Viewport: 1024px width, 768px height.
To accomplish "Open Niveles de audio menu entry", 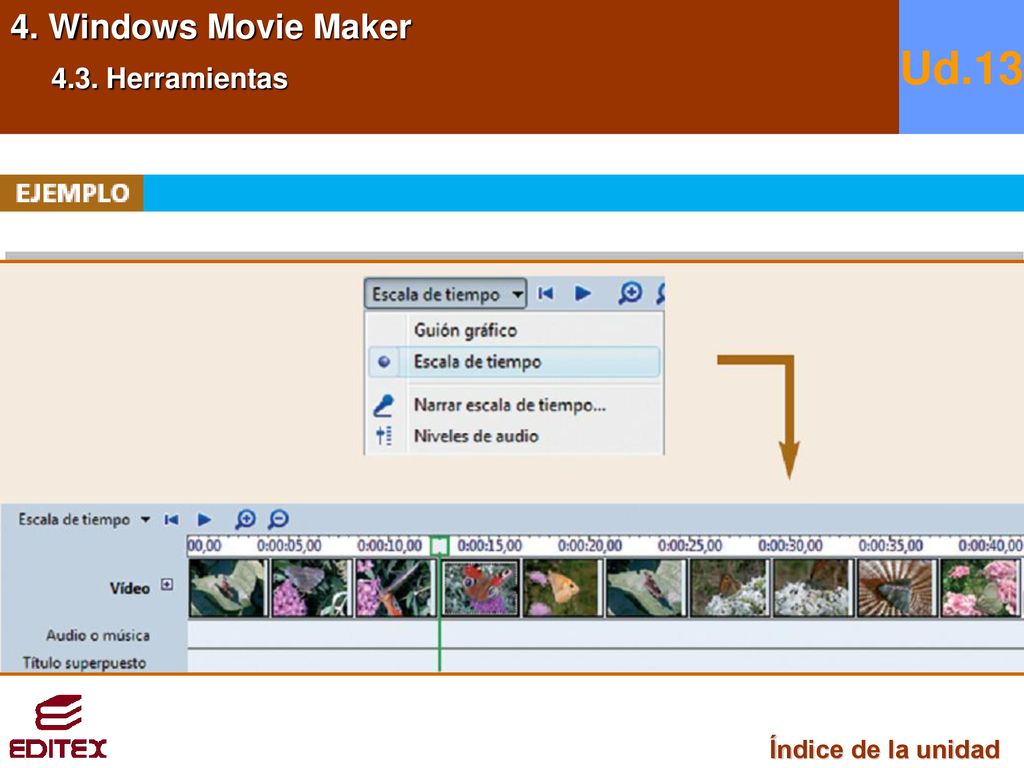I will 476,436.
